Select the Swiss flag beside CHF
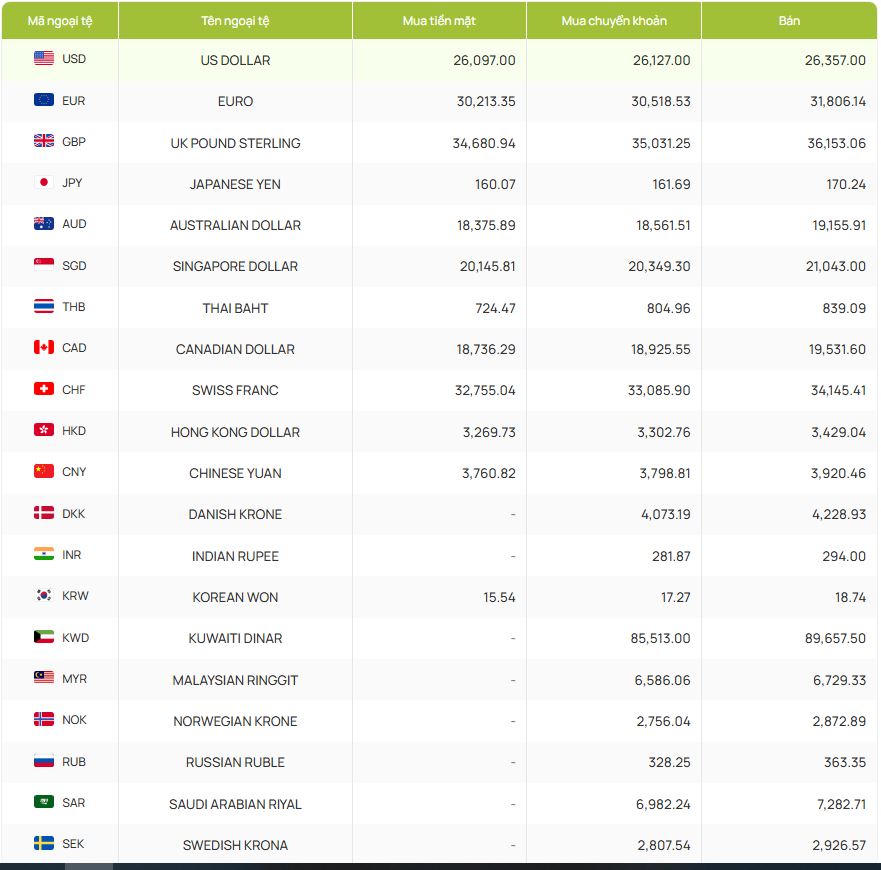Viewport: 881px width, 870px height. (x=44, y=389)
